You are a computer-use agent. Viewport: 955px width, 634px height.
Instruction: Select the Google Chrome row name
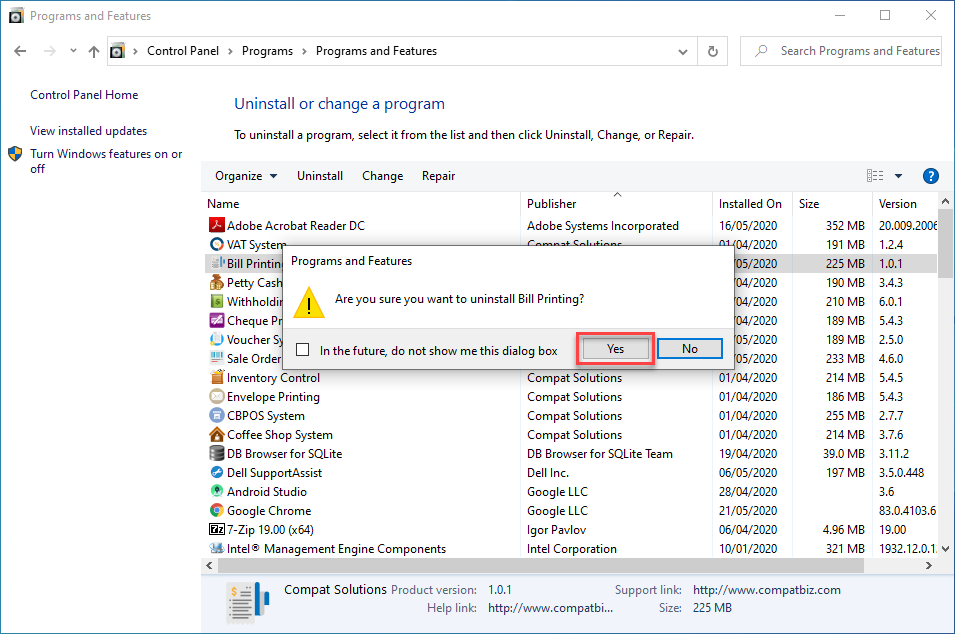tap(269, 510)
